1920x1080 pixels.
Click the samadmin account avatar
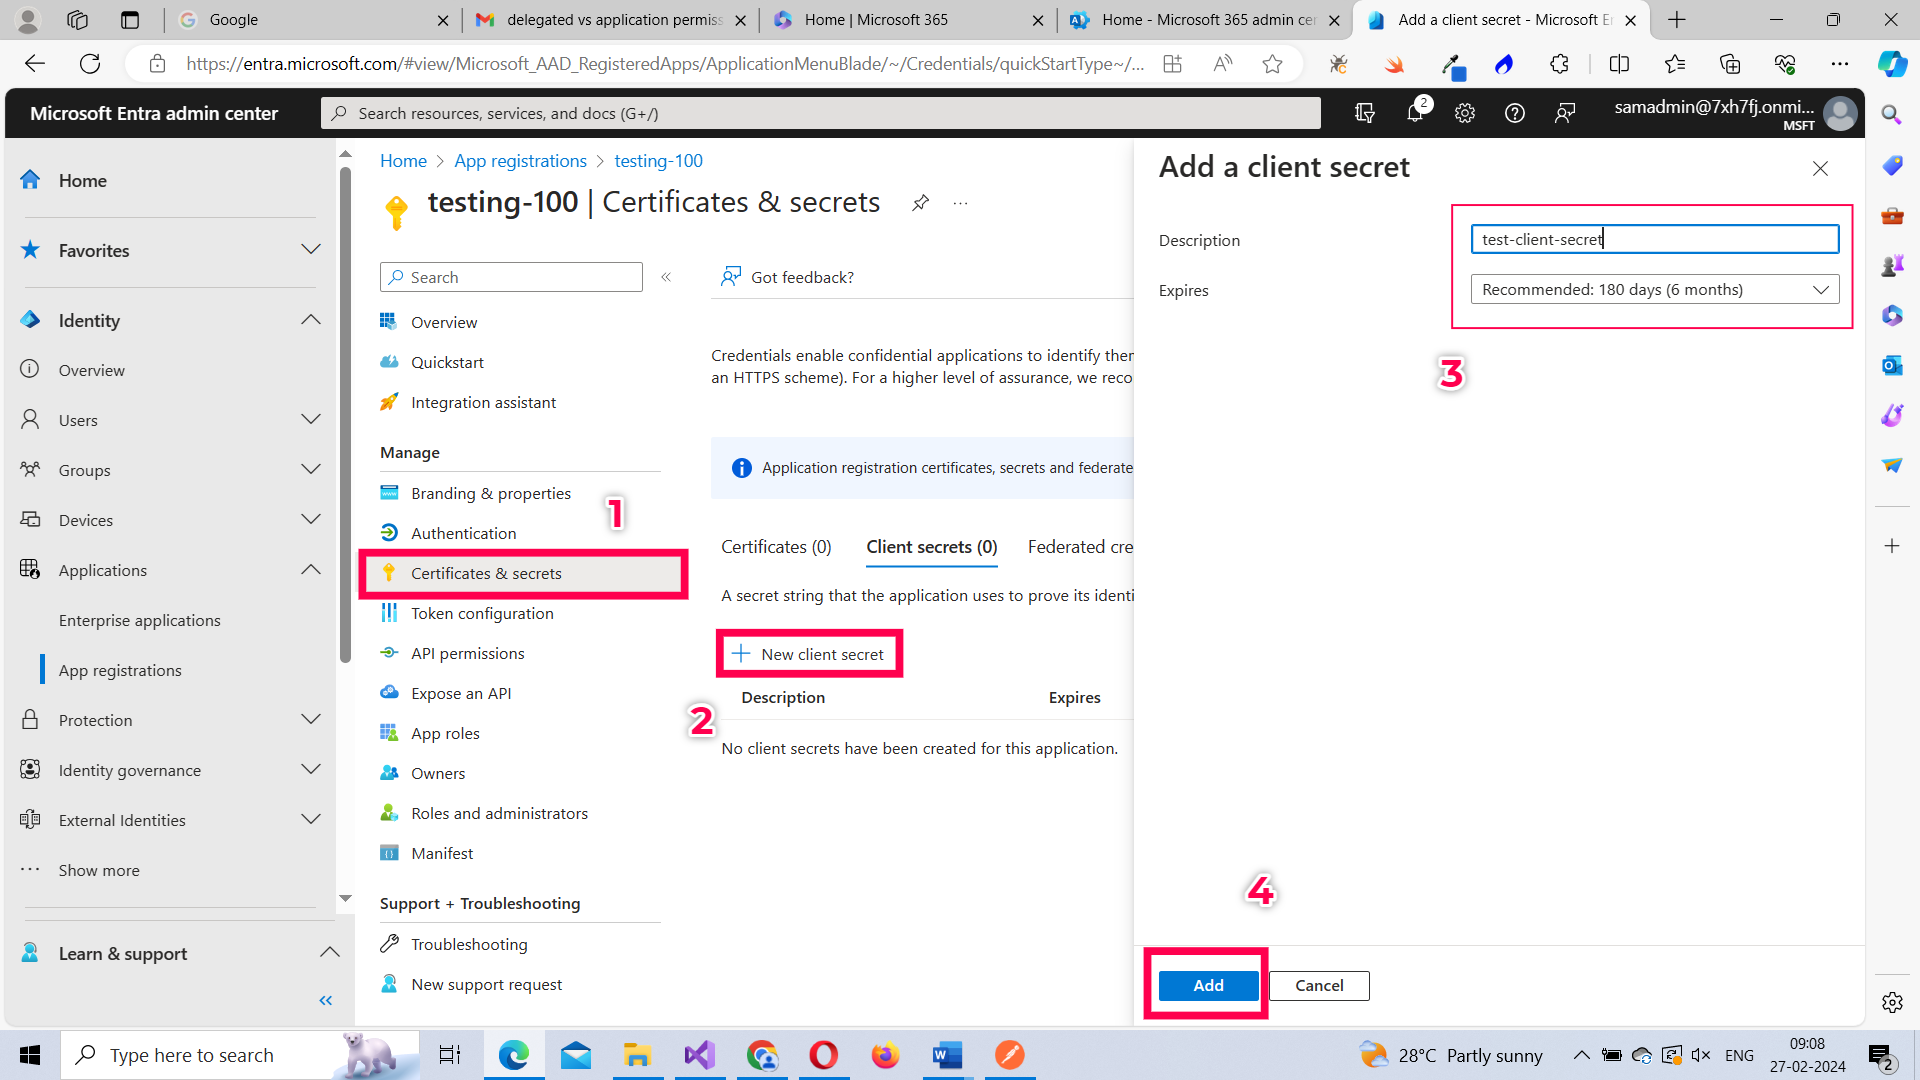(1841, 113)
